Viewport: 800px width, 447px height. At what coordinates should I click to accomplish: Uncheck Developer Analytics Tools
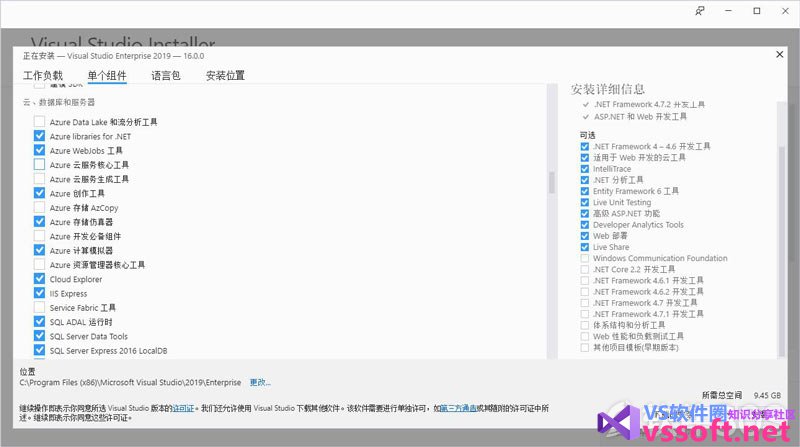[585, 225]
